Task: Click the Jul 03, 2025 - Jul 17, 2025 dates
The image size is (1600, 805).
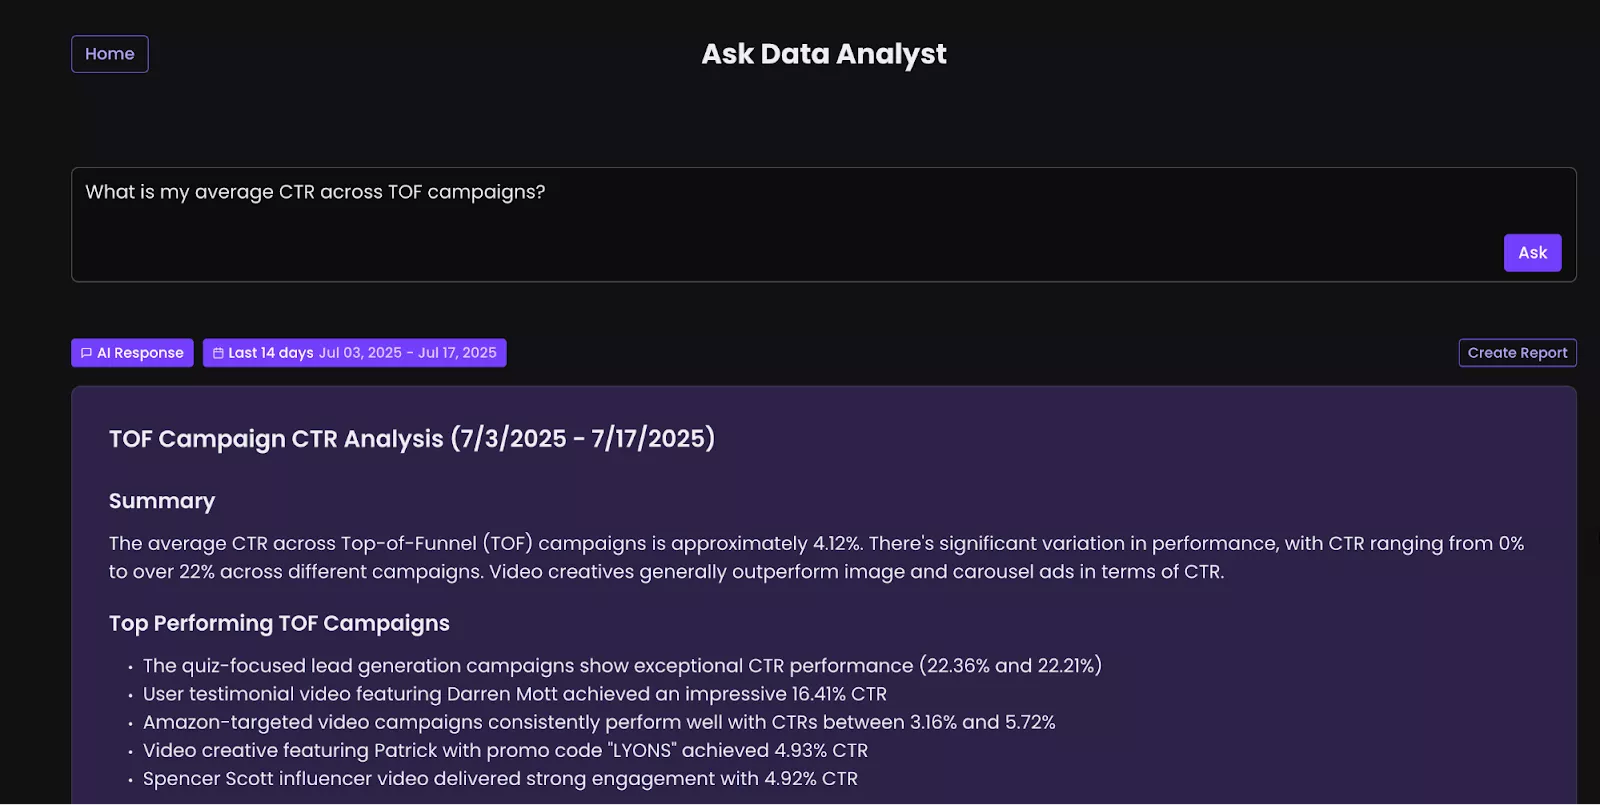Action: [x=407, y=353]
